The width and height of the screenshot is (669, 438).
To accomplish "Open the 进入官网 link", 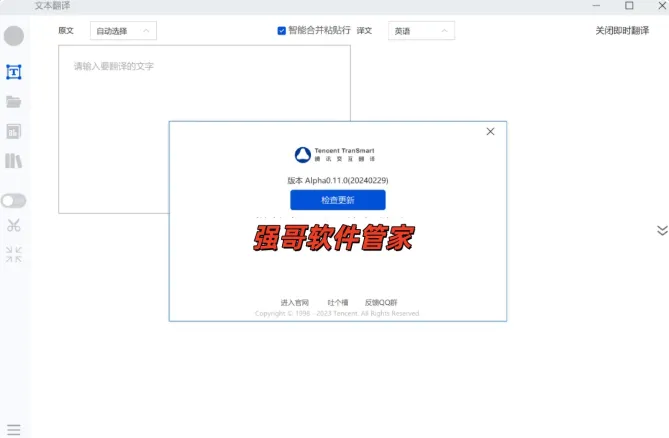I will click(x=294, y=302).
